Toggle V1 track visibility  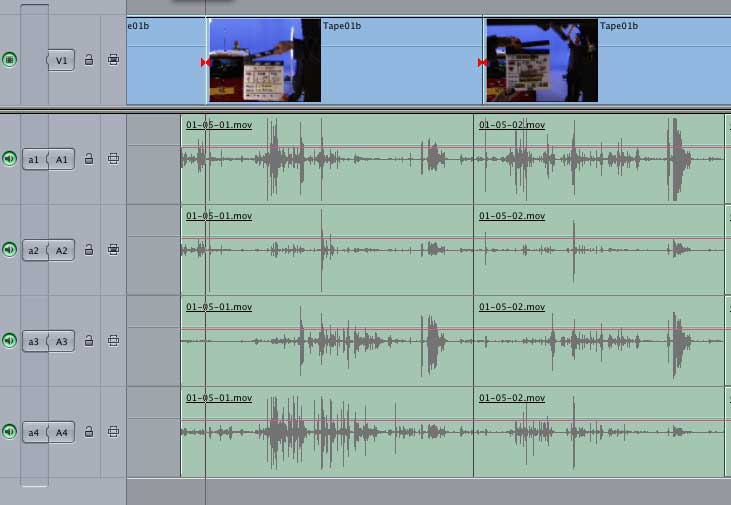coord(9,60)
